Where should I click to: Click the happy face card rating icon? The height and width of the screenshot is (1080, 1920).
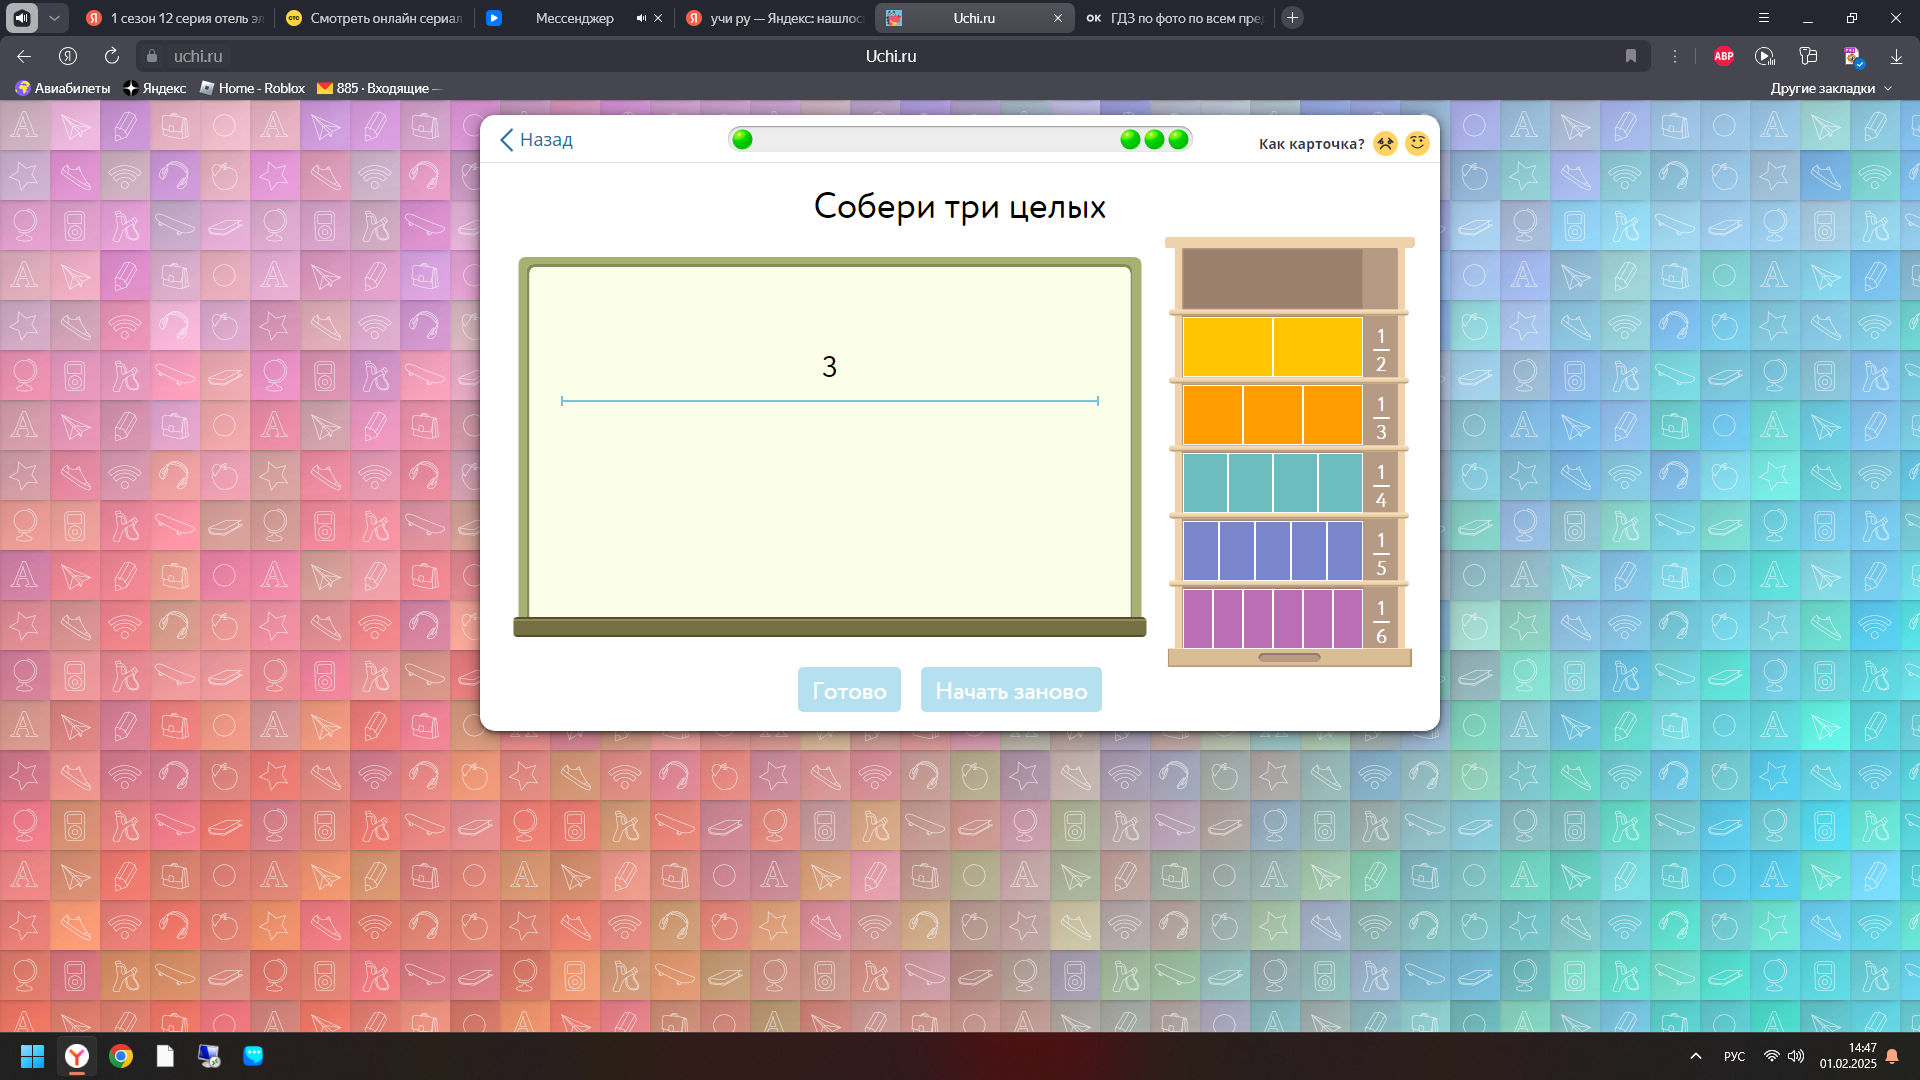1417,144
